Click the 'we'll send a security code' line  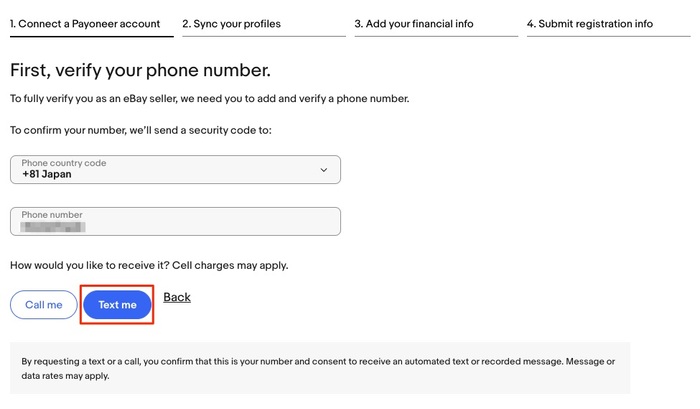click(140, 130)
